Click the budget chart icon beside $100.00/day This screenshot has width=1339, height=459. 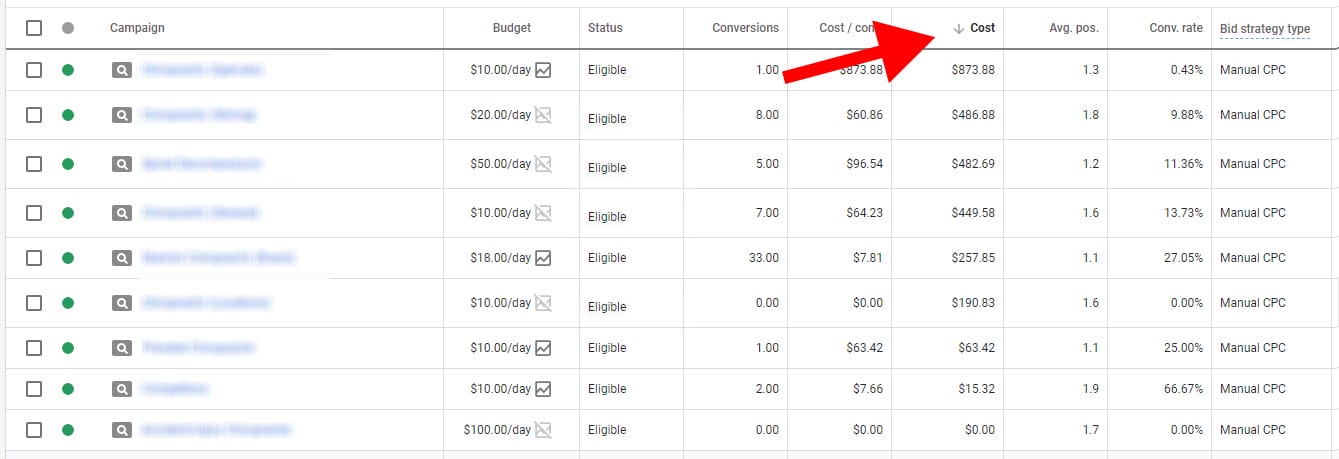tap(543, 430)
